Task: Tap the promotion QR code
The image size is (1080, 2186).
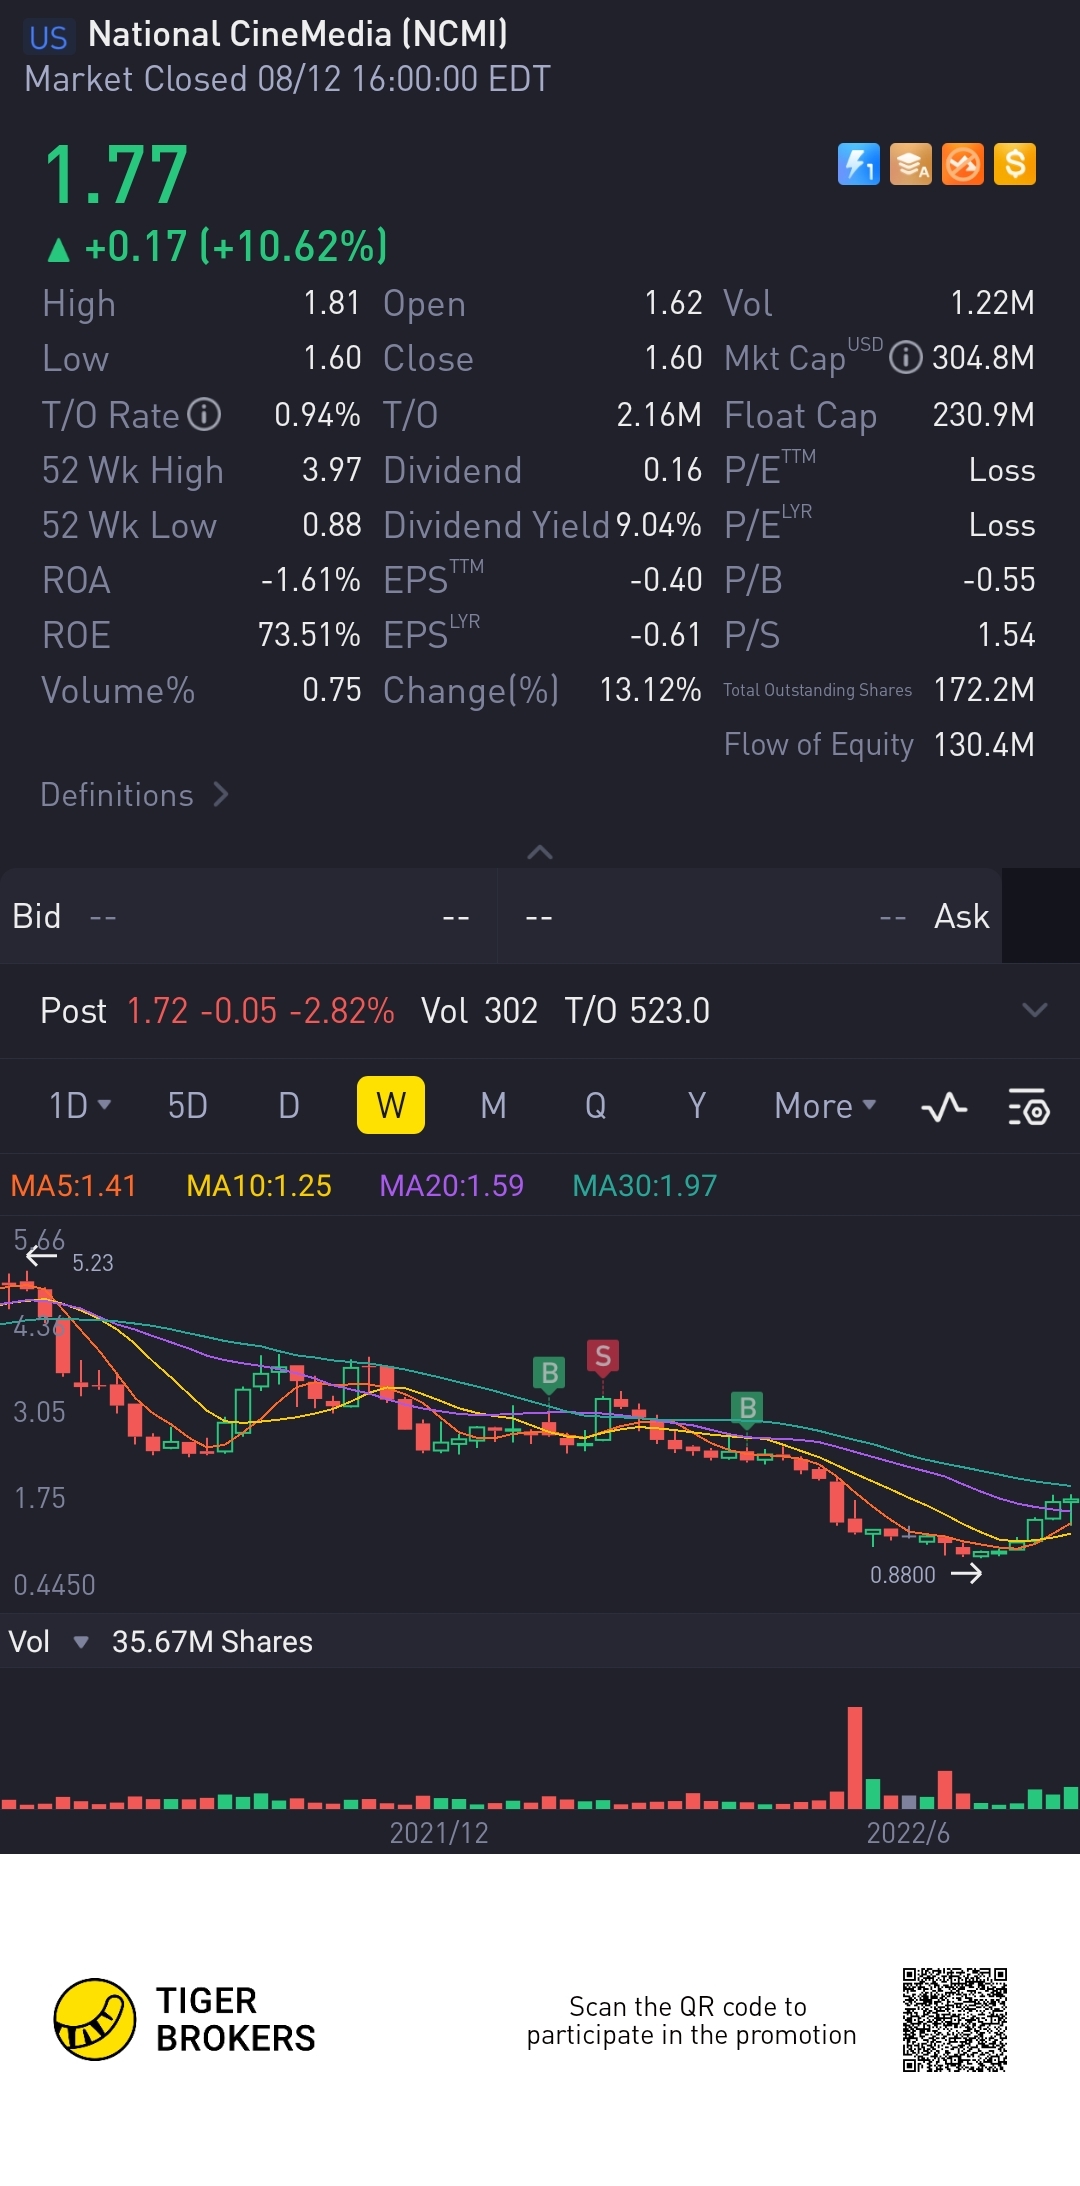Action: tap(955, 2019)
